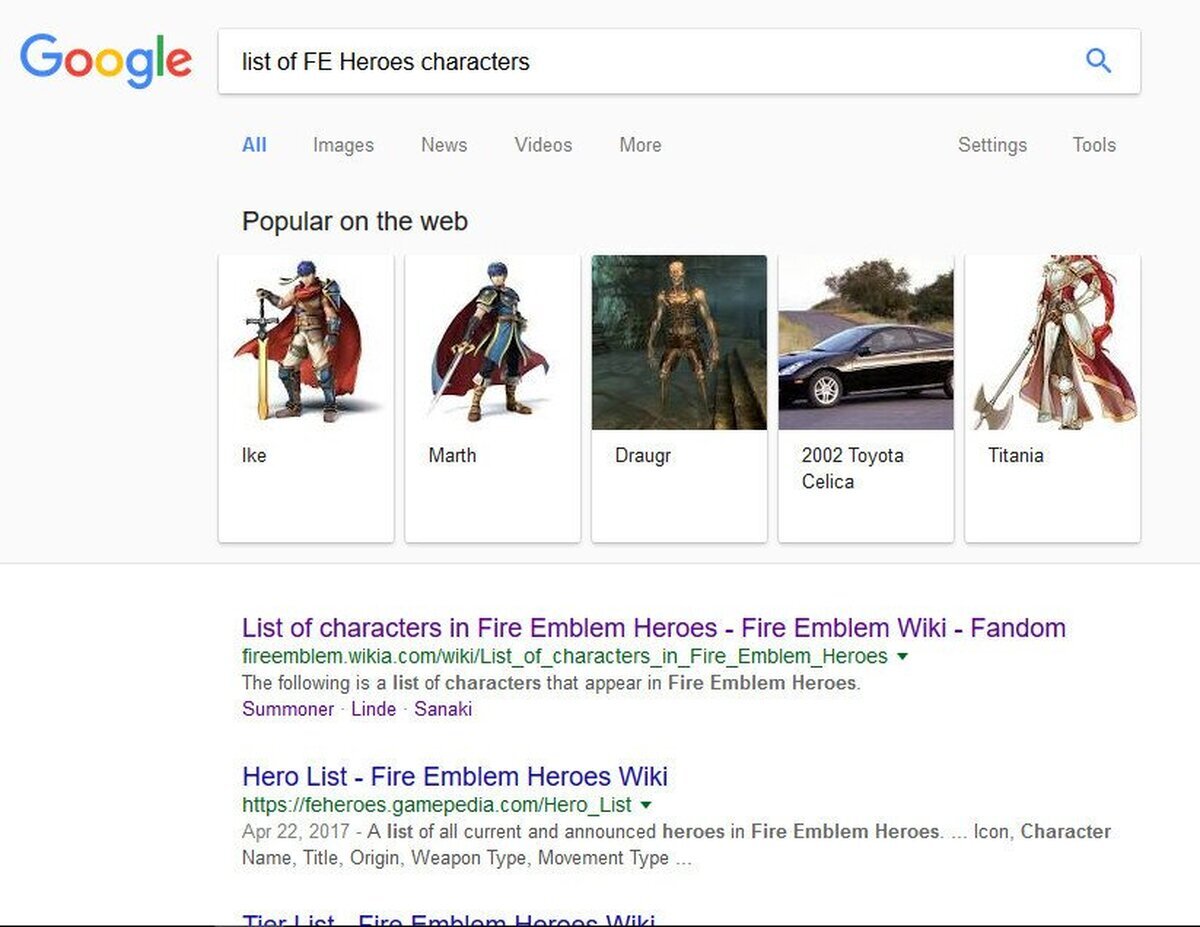
Task: Click the 2002 Toyota Celica label
Action: [852, 468]
